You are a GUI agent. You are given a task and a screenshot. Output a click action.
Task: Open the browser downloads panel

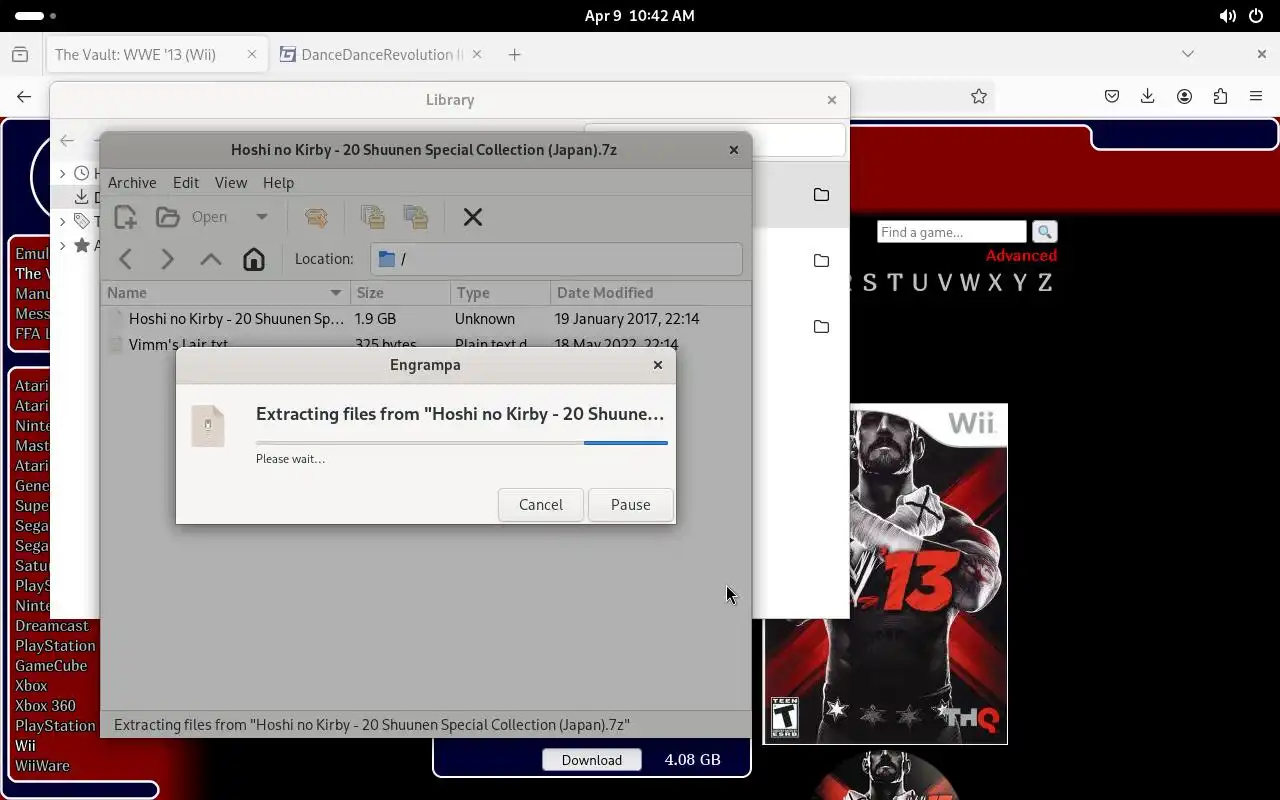click(x=1148, y=97)
